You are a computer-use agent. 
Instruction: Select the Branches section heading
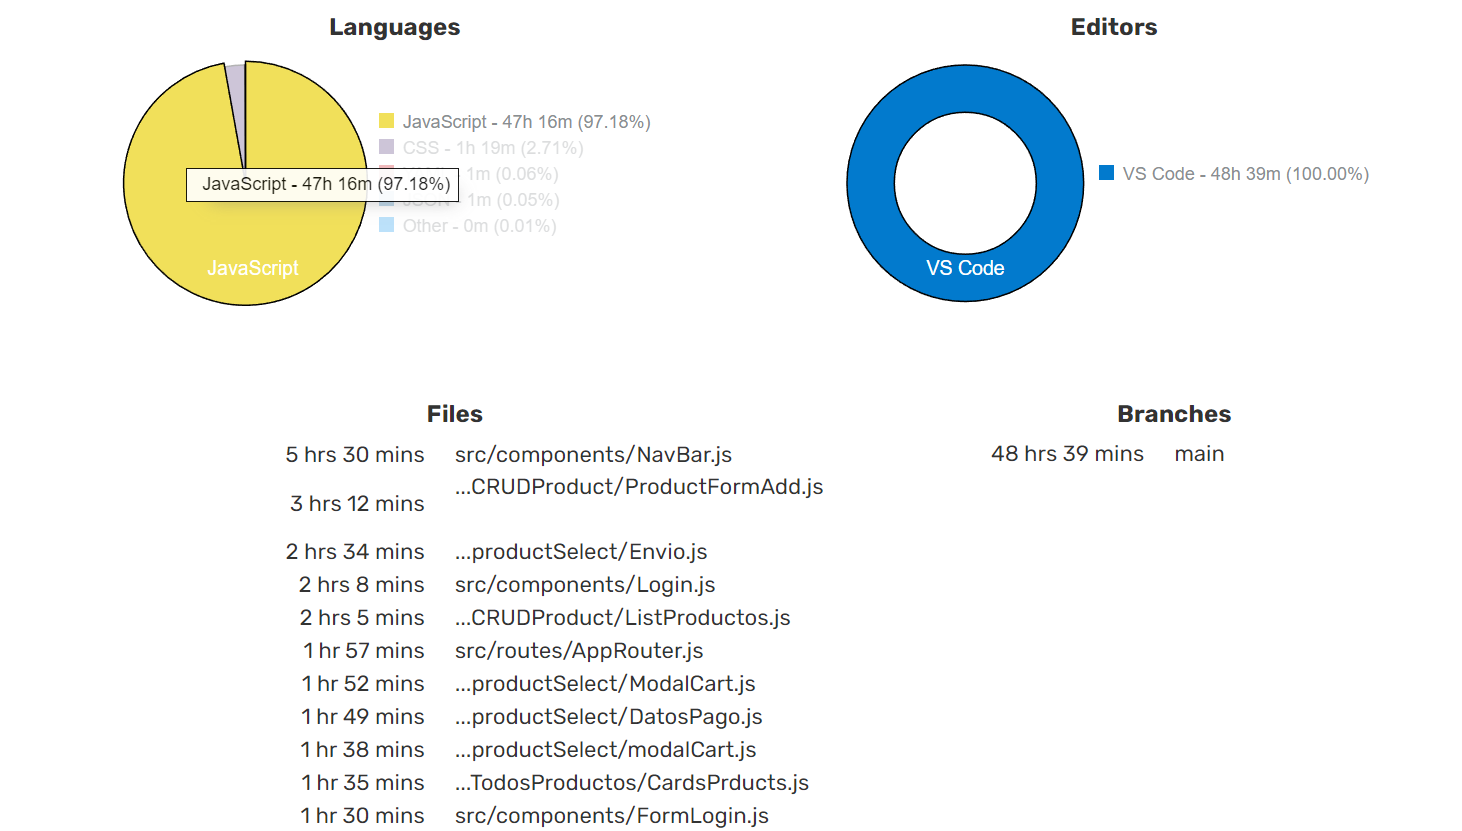[x=1174, y=413]
